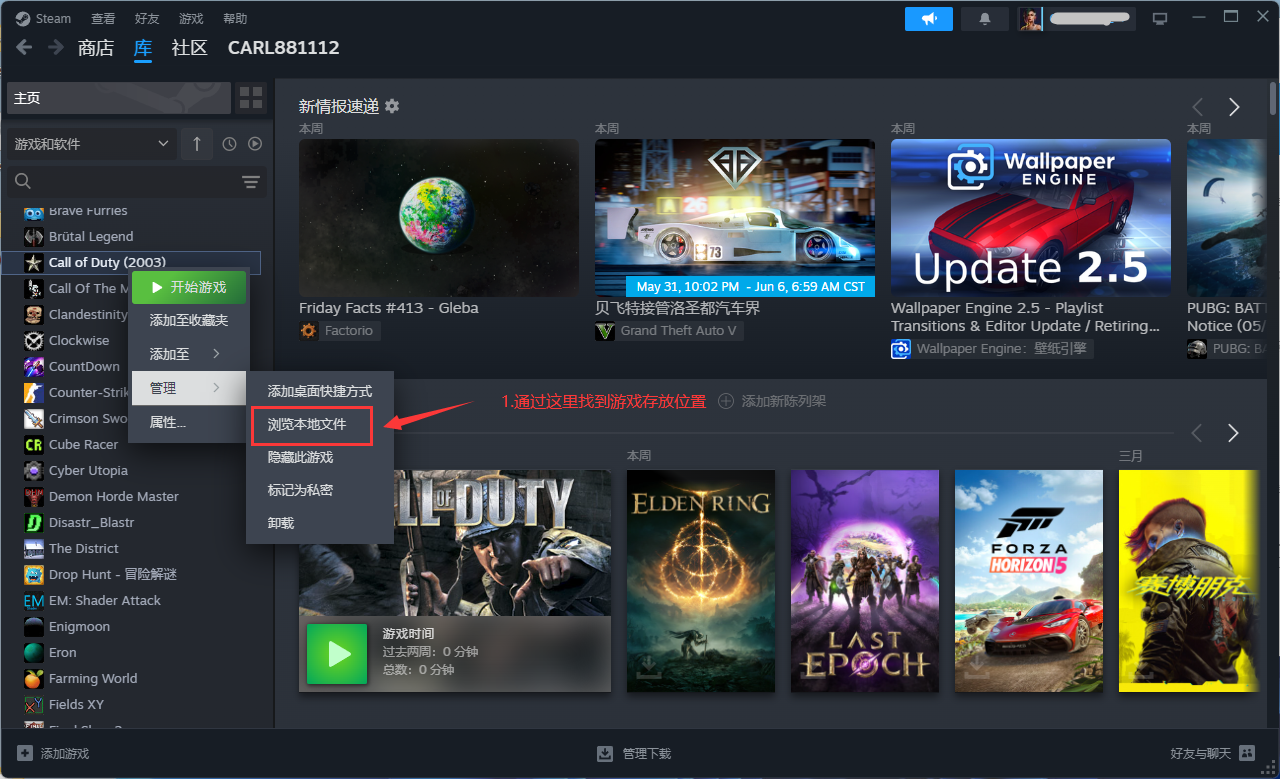Open the library search filter icon
1280x779 pixels.
(x=250, y=182)
